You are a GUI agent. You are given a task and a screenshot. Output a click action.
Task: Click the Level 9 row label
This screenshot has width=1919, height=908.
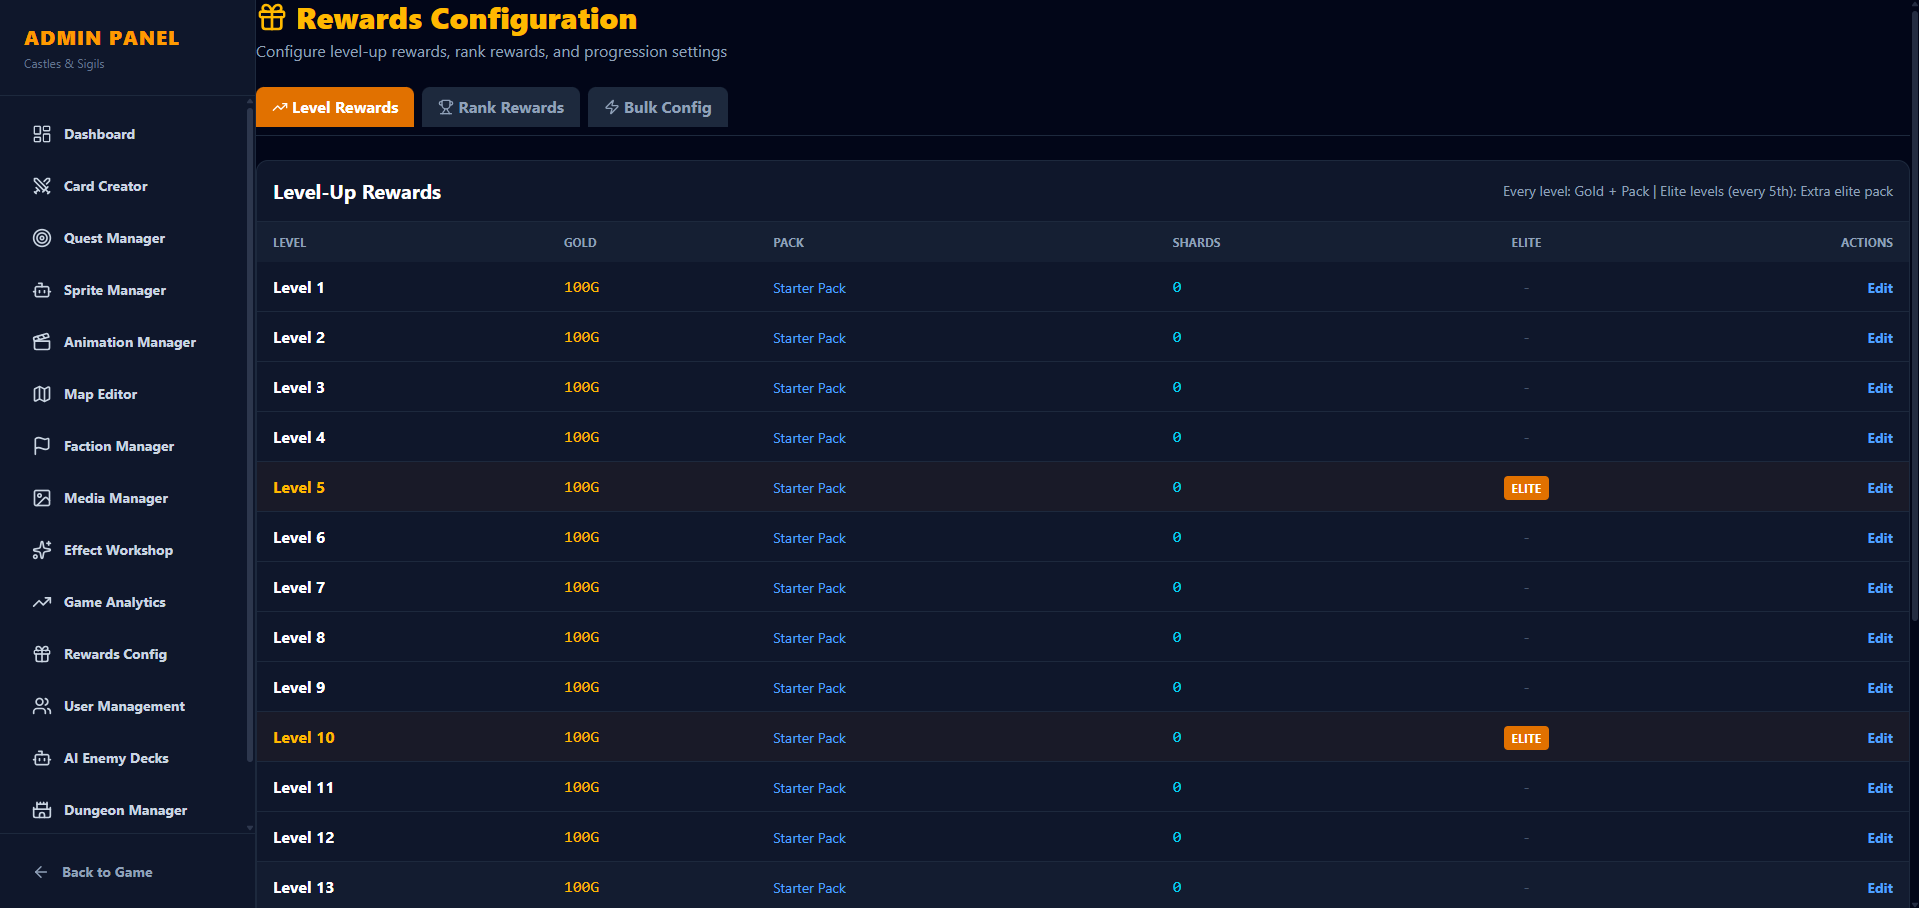(x=299, y=688)
